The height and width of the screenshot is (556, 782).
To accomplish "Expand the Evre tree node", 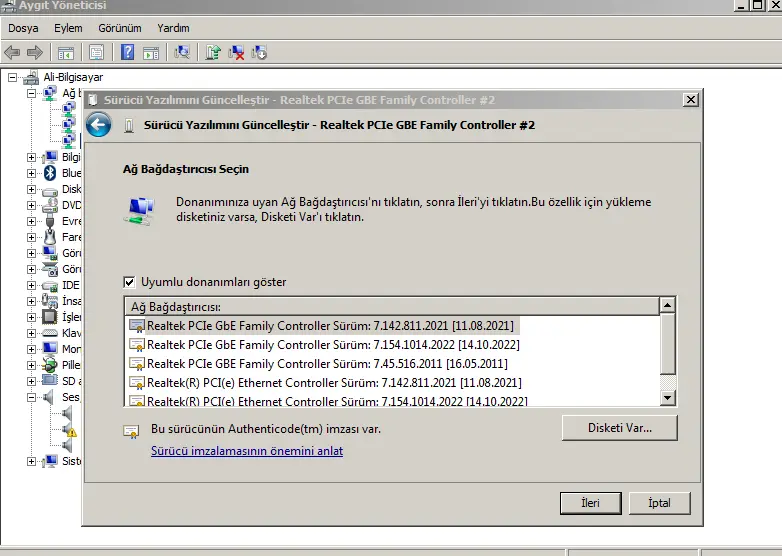I will click(31, 221).
